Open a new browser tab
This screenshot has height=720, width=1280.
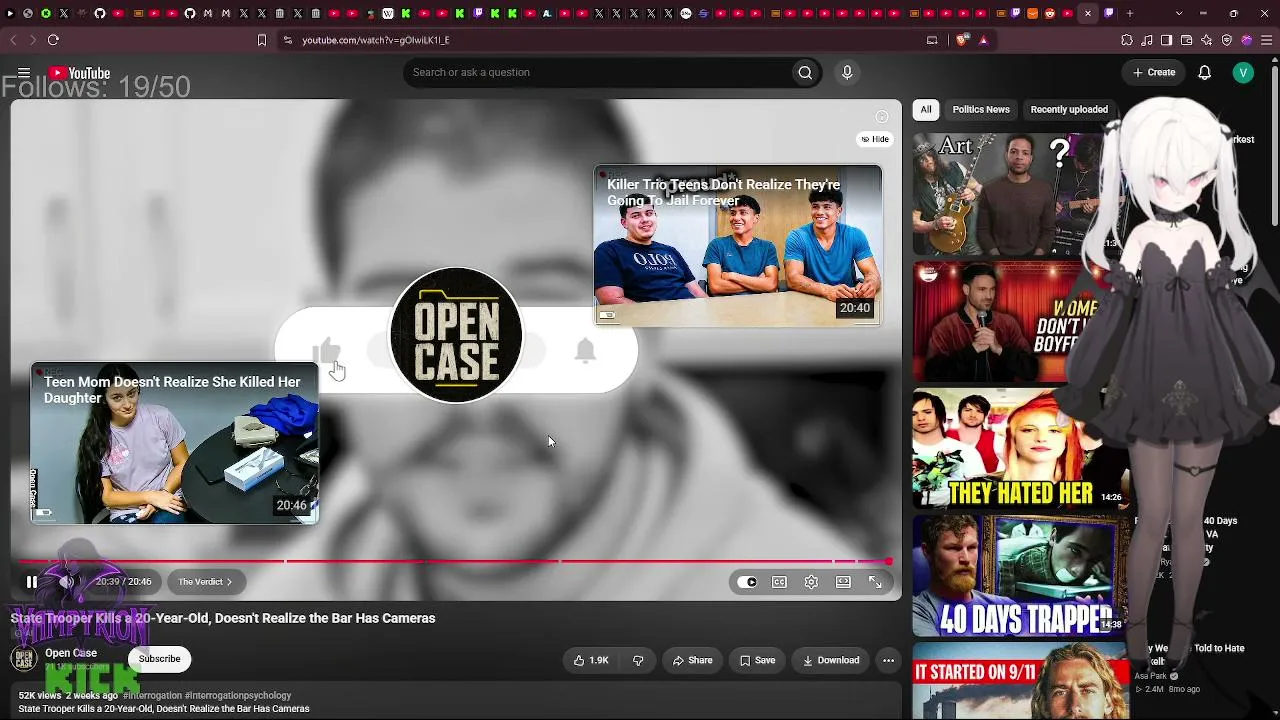point(1130,14)
